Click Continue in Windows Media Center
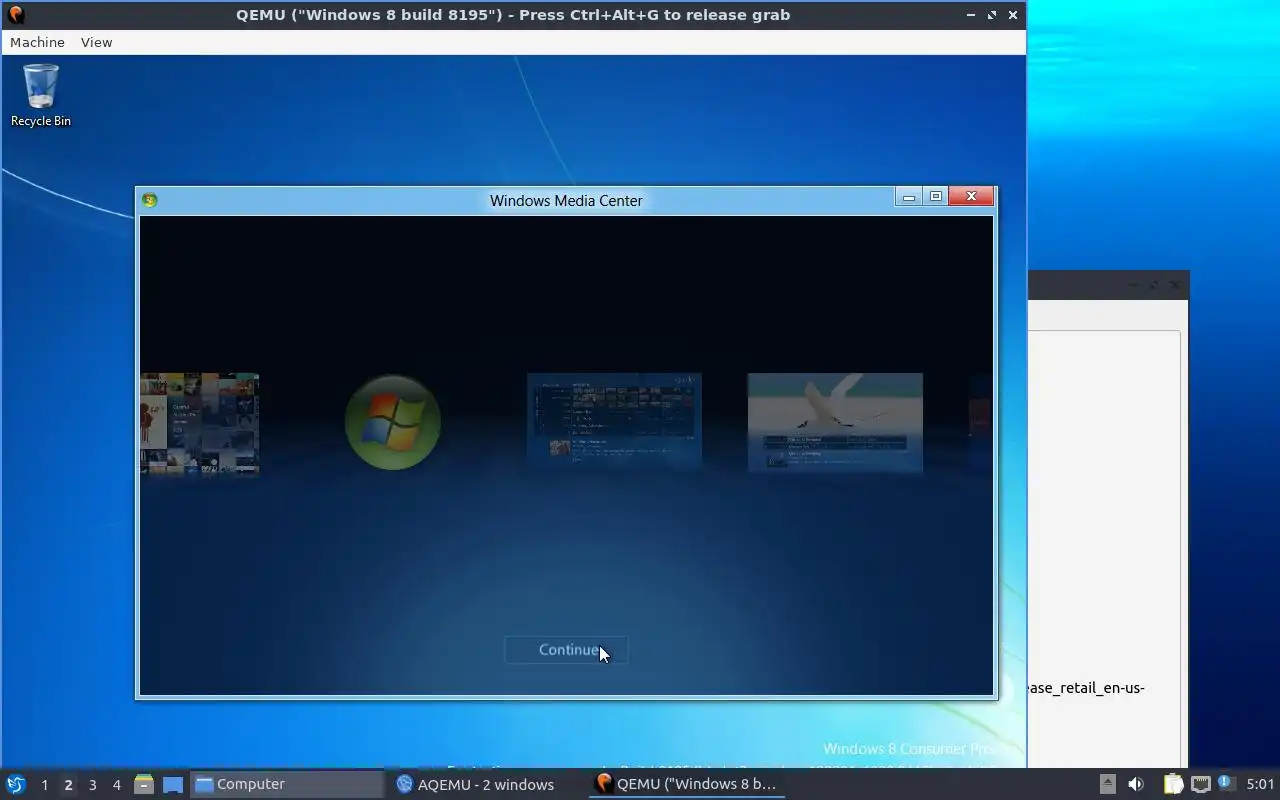Screen dimensions: 1280x800 [x=566, y=650]
